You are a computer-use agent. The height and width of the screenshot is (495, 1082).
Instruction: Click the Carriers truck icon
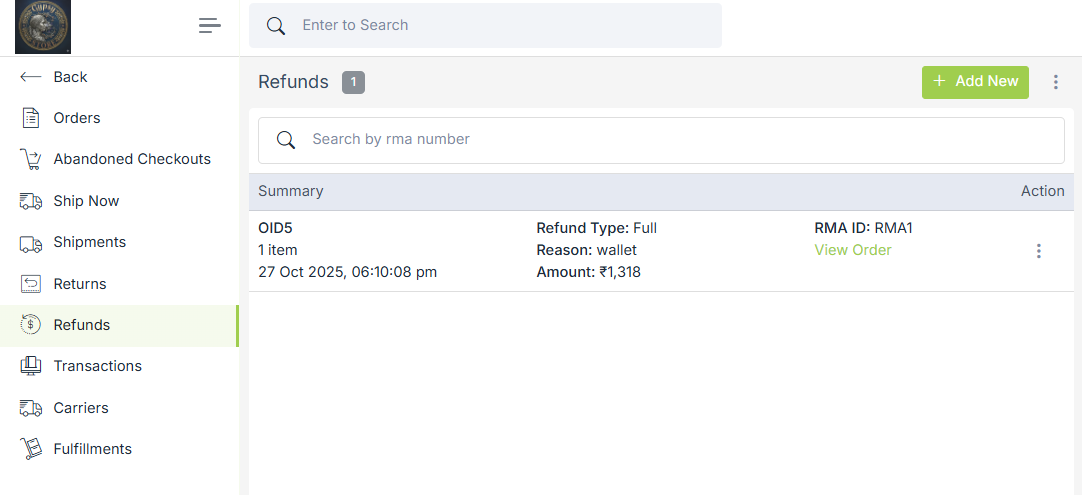point(31,408)
